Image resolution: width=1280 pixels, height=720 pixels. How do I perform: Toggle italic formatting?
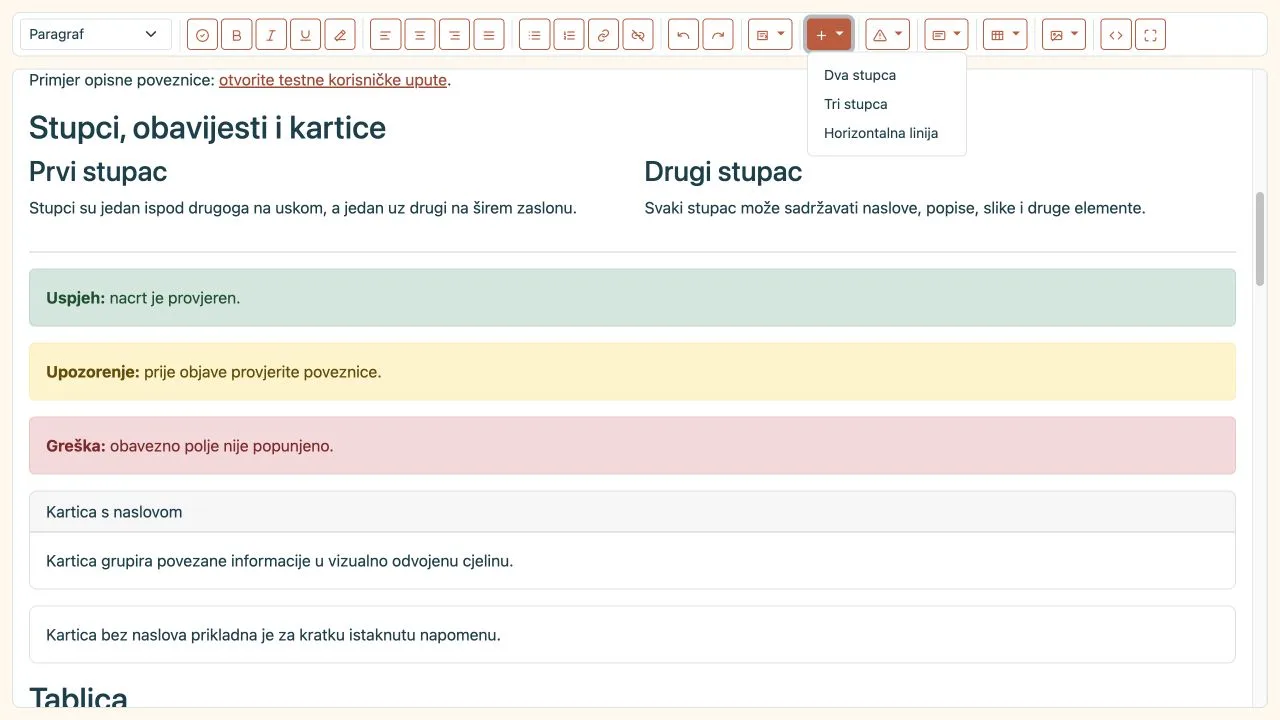271,35
